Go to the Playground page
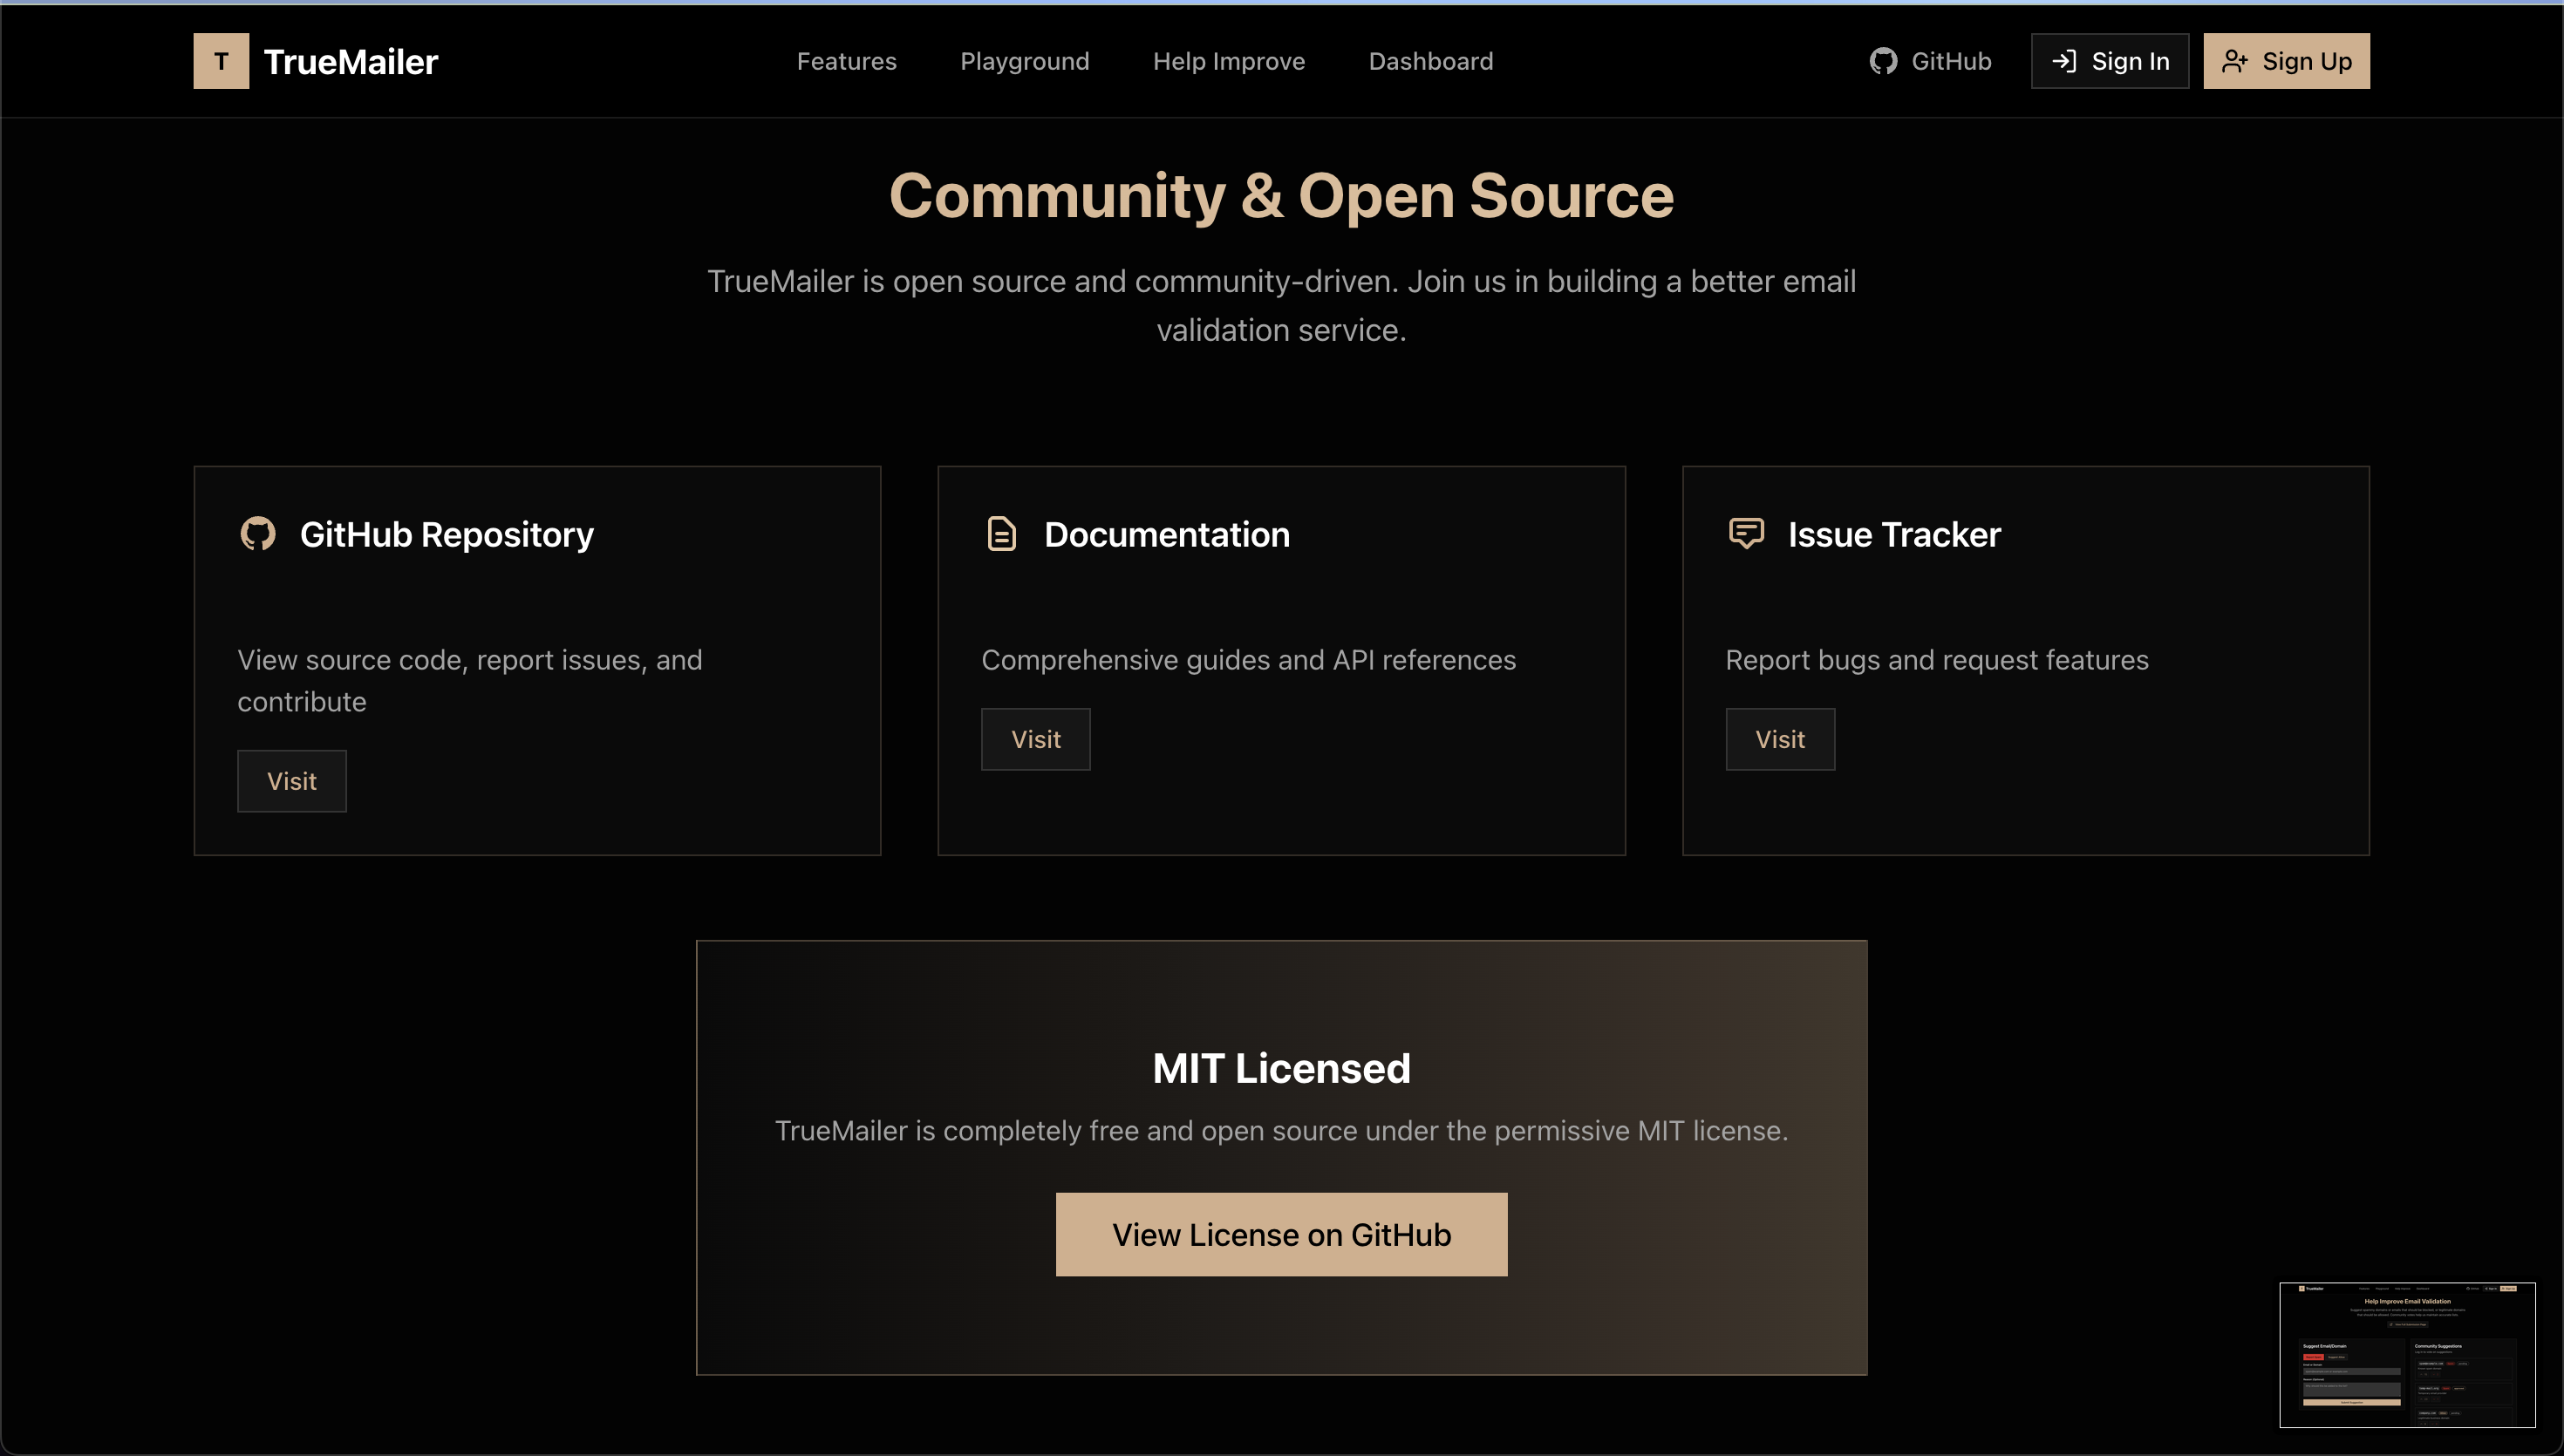 click(x=1024, y=61)
